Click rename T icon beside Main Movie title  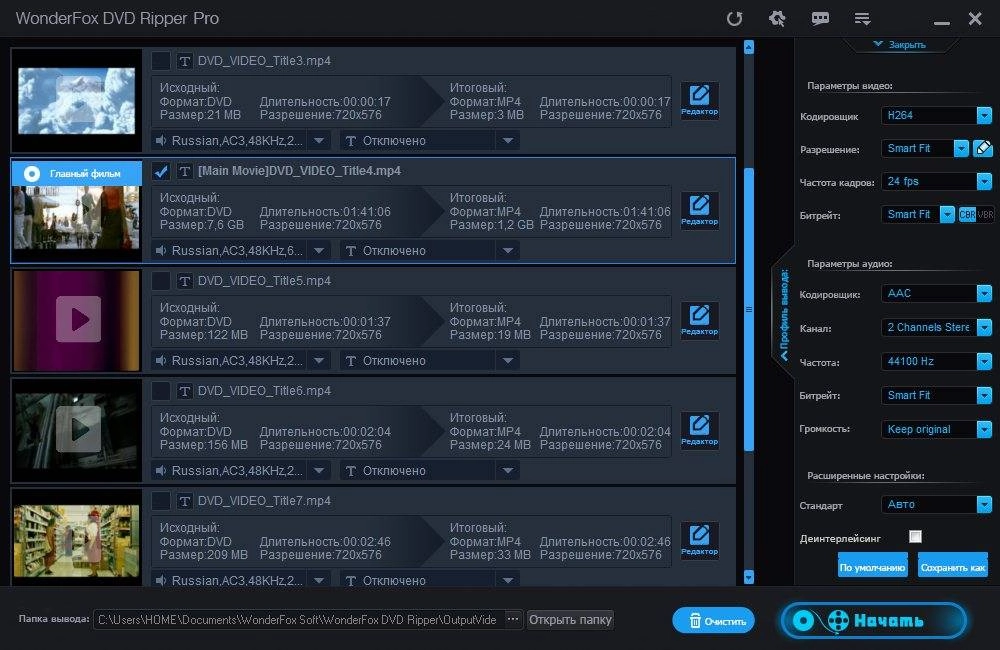pyautogui.click(x=184, y=171)
